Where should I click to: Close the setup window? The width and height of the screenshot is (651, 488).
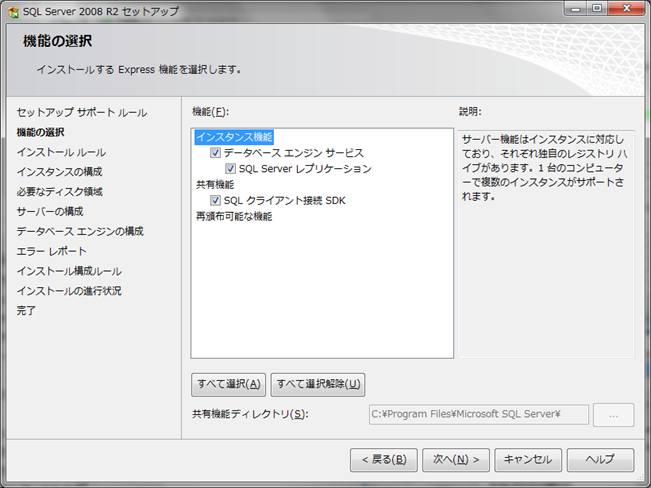tap(627, 8)
